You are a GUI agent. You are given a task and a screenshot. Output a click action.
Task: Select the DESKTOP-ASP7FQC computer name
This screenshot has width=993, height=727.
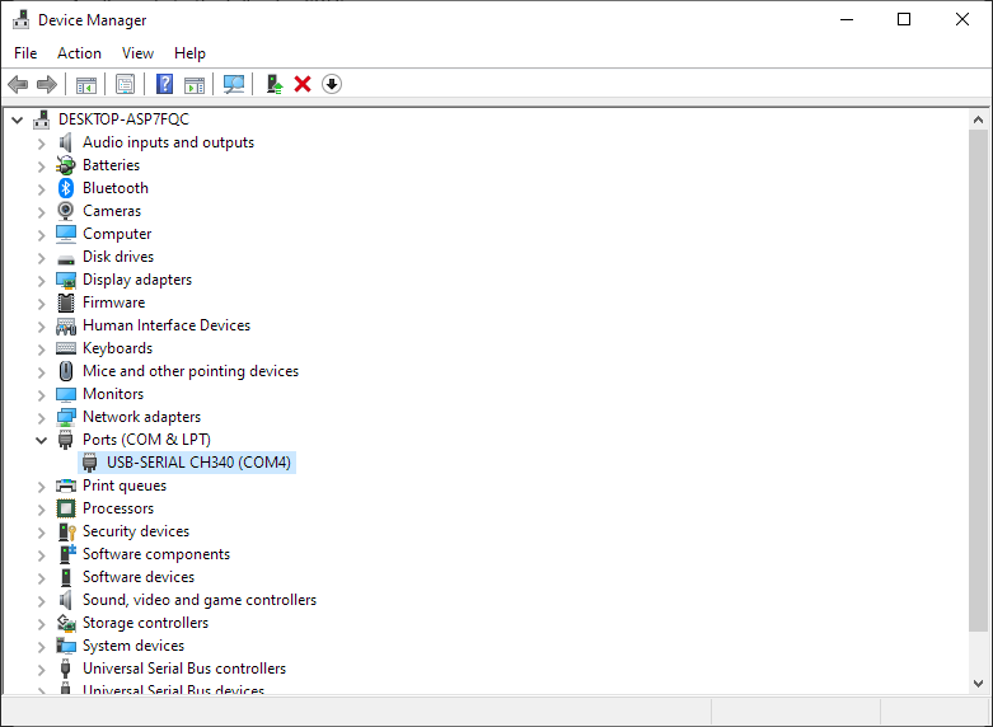point(123,119)
